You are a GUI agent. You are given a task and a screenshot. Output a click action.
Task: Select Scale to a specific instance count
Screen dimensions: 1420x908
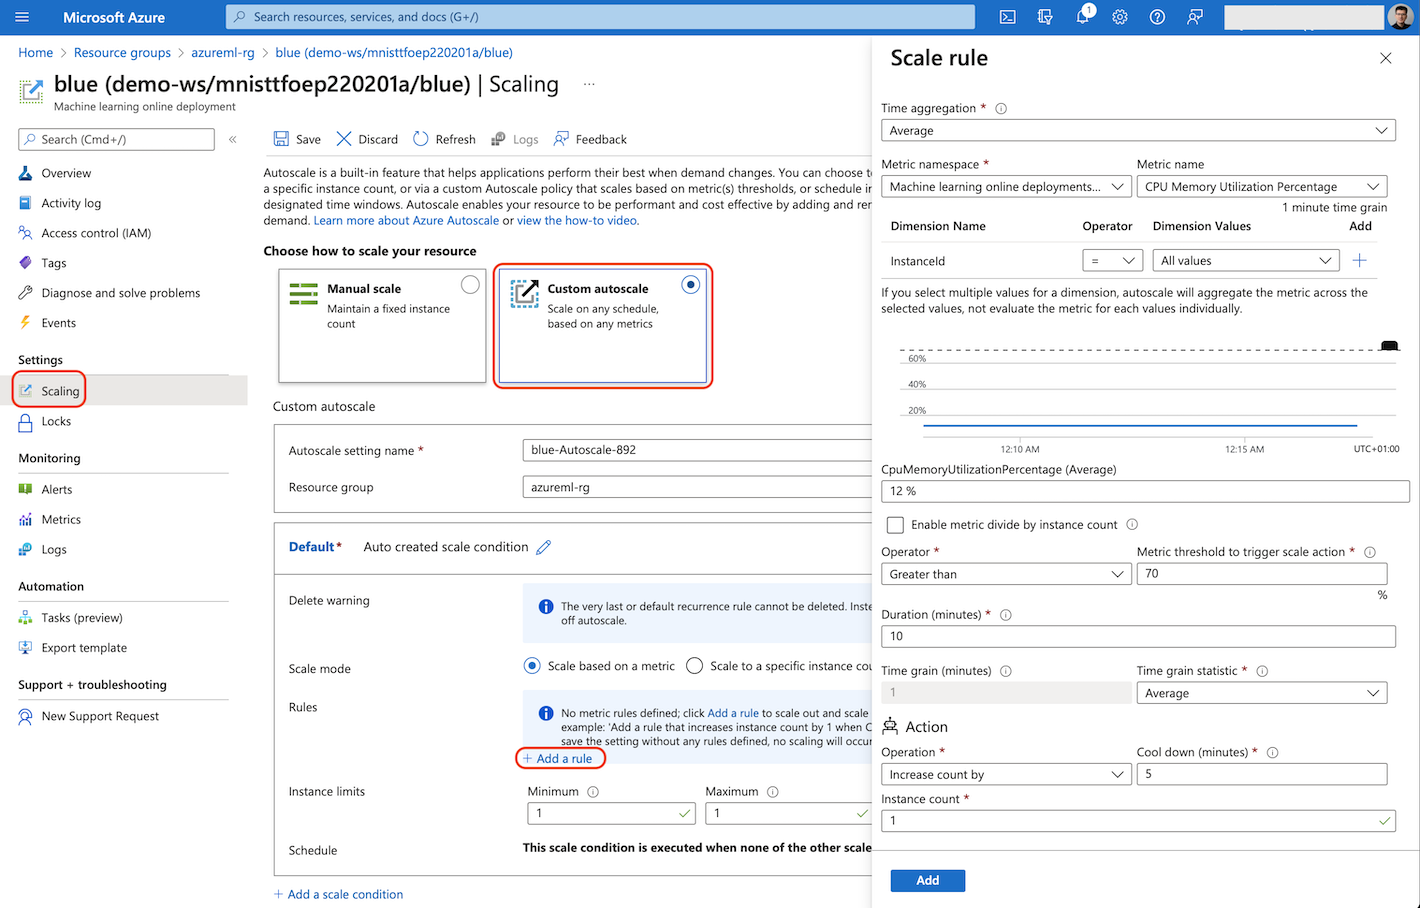point(695,666)
